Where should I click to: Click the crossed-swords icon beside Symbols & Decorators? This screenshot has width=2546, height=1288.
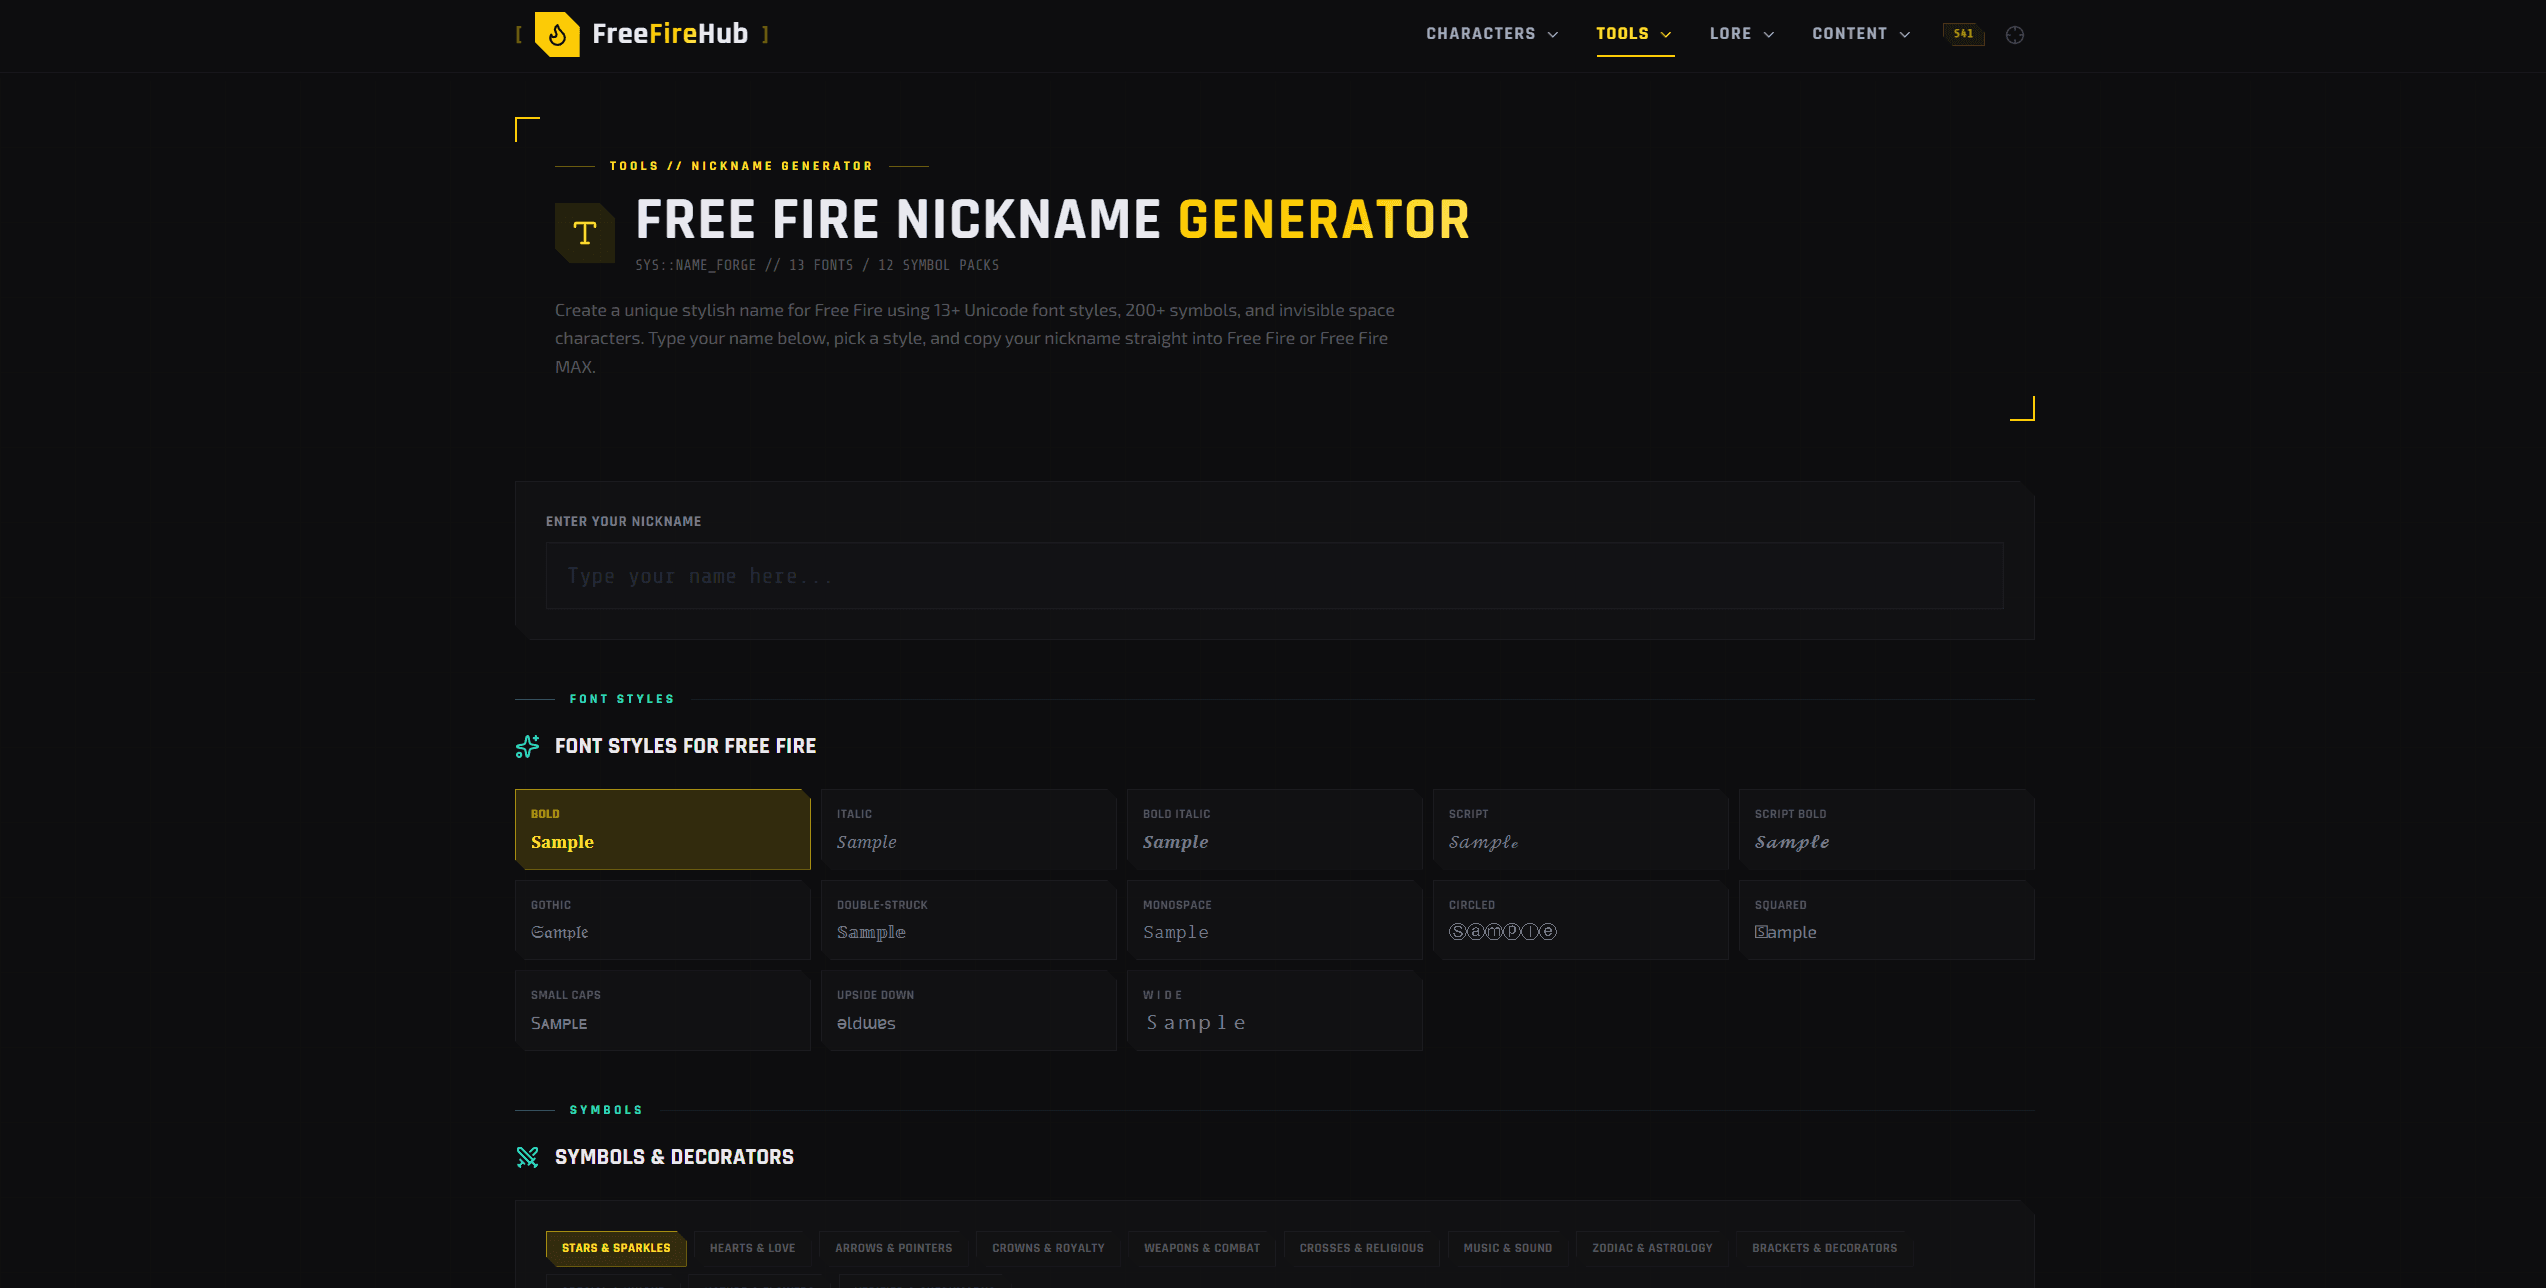(527, 1157)
